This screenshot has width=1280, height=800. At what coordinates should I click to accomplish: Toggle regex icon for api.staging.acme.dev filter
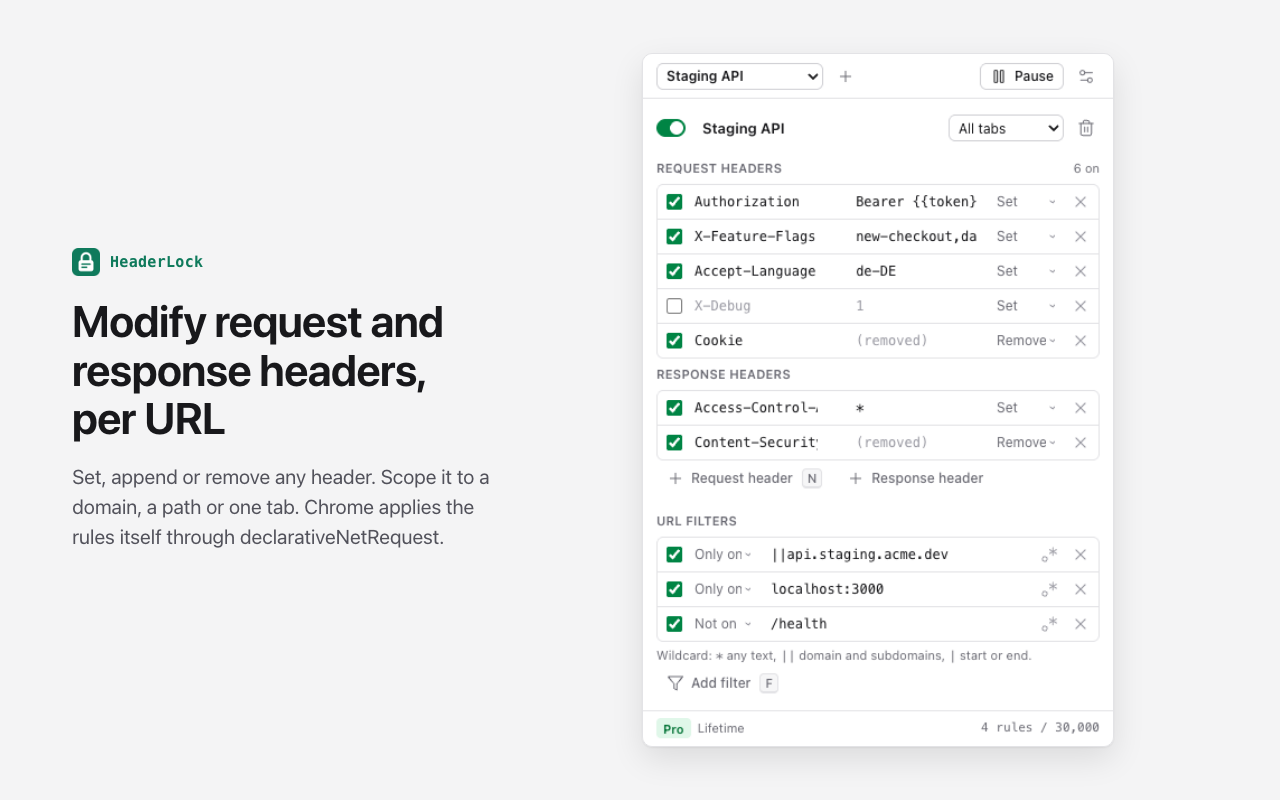(1049, 555)
